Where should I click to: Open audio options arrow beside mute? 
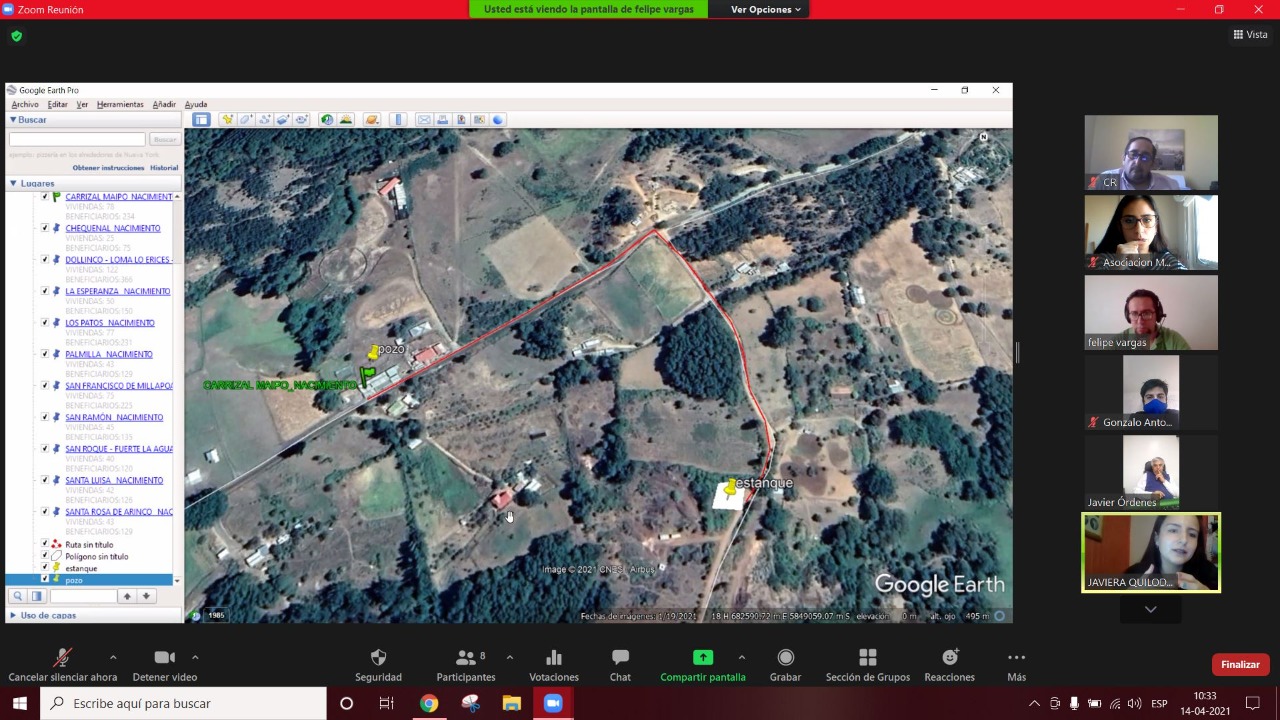click(112, 657)
